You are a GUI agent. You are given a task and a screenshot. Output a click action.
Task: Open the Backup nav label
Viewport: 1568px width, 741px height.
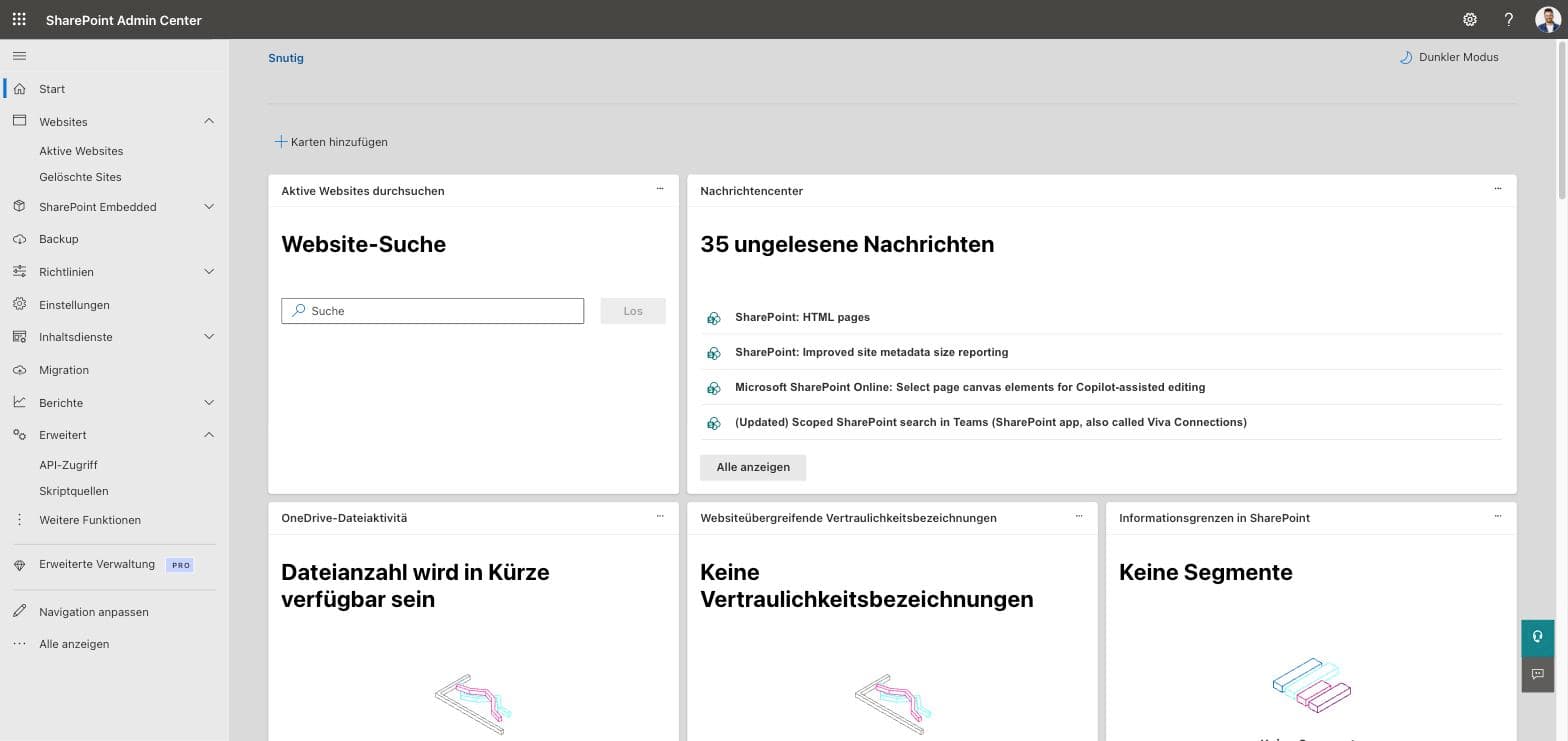click(59, 239)
